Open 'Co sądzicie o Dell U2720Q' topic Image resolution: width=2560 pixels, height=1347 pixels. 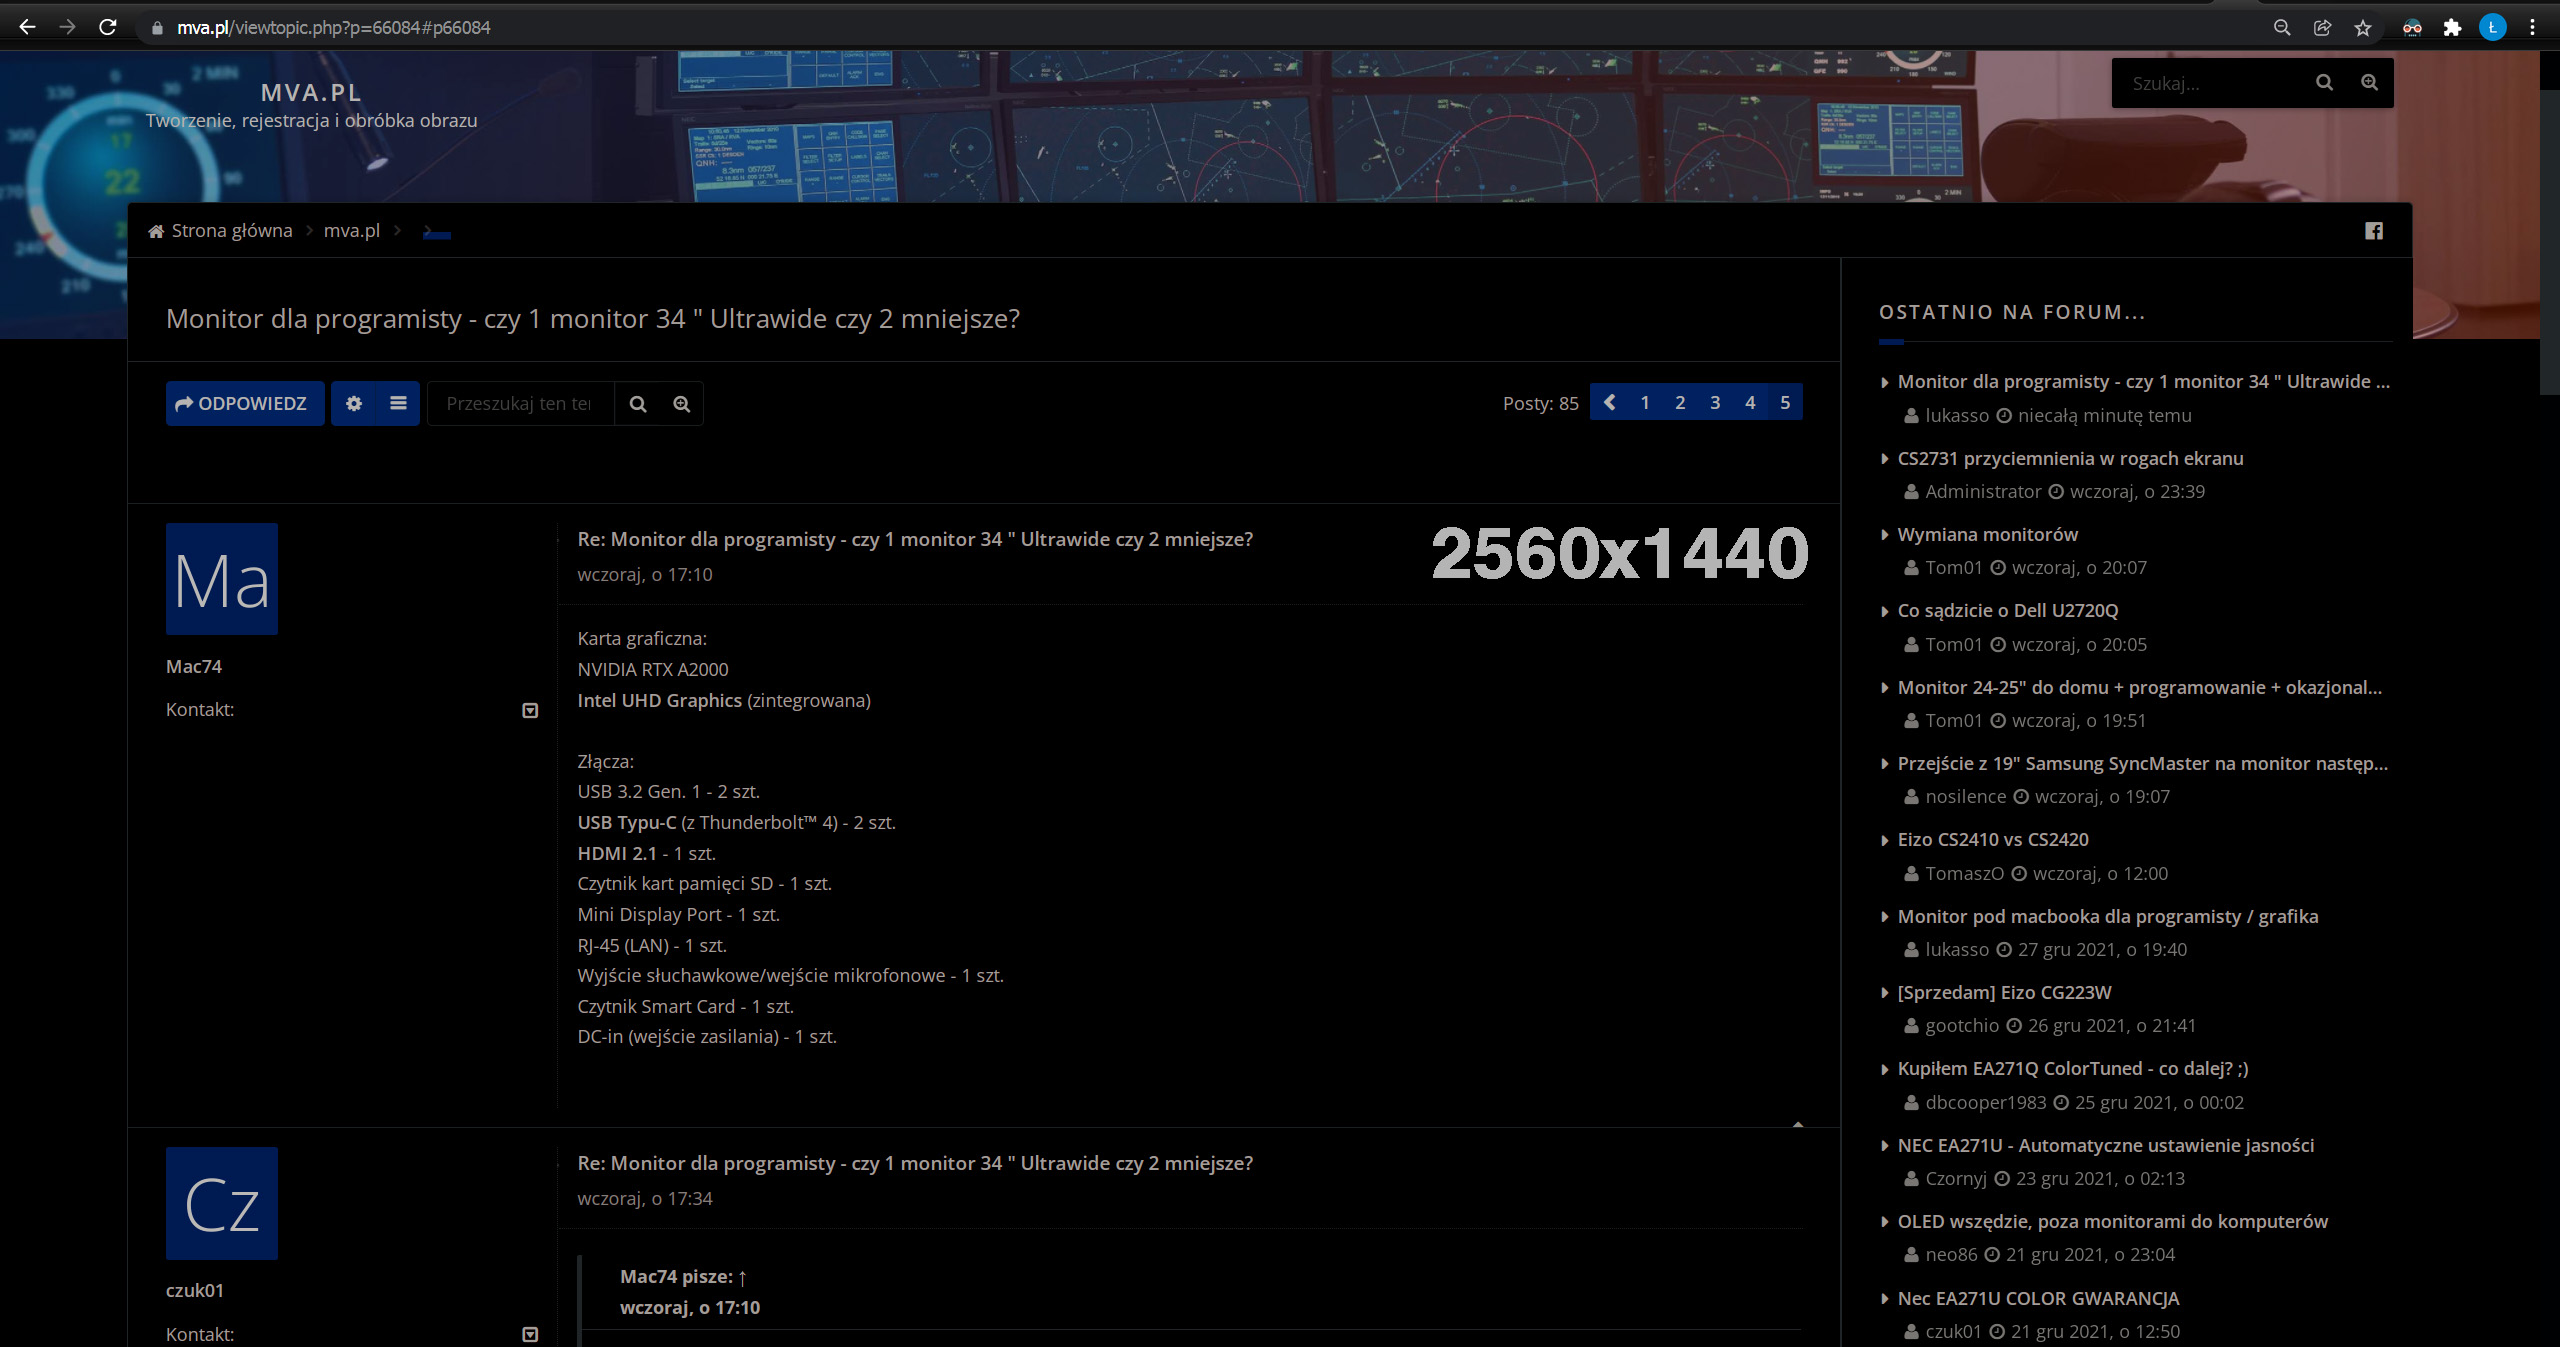pyautogui.click(x=2007, y=610)
